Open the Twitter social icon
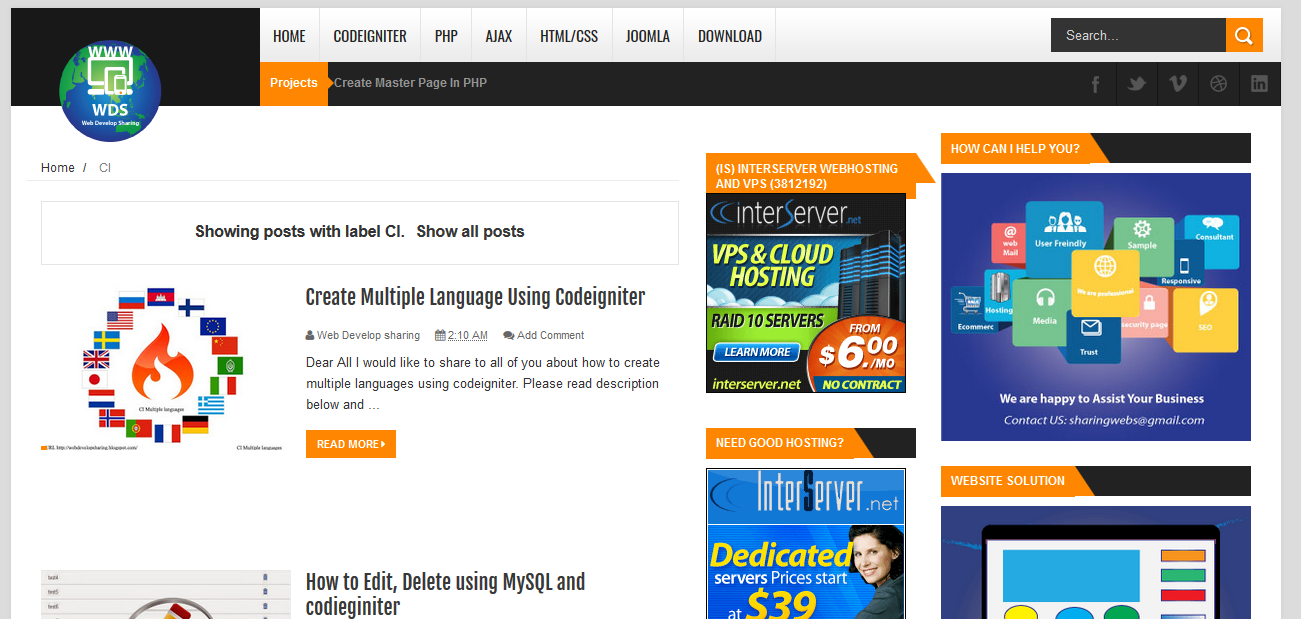 pyautogui.click(x=1136, y=84)
